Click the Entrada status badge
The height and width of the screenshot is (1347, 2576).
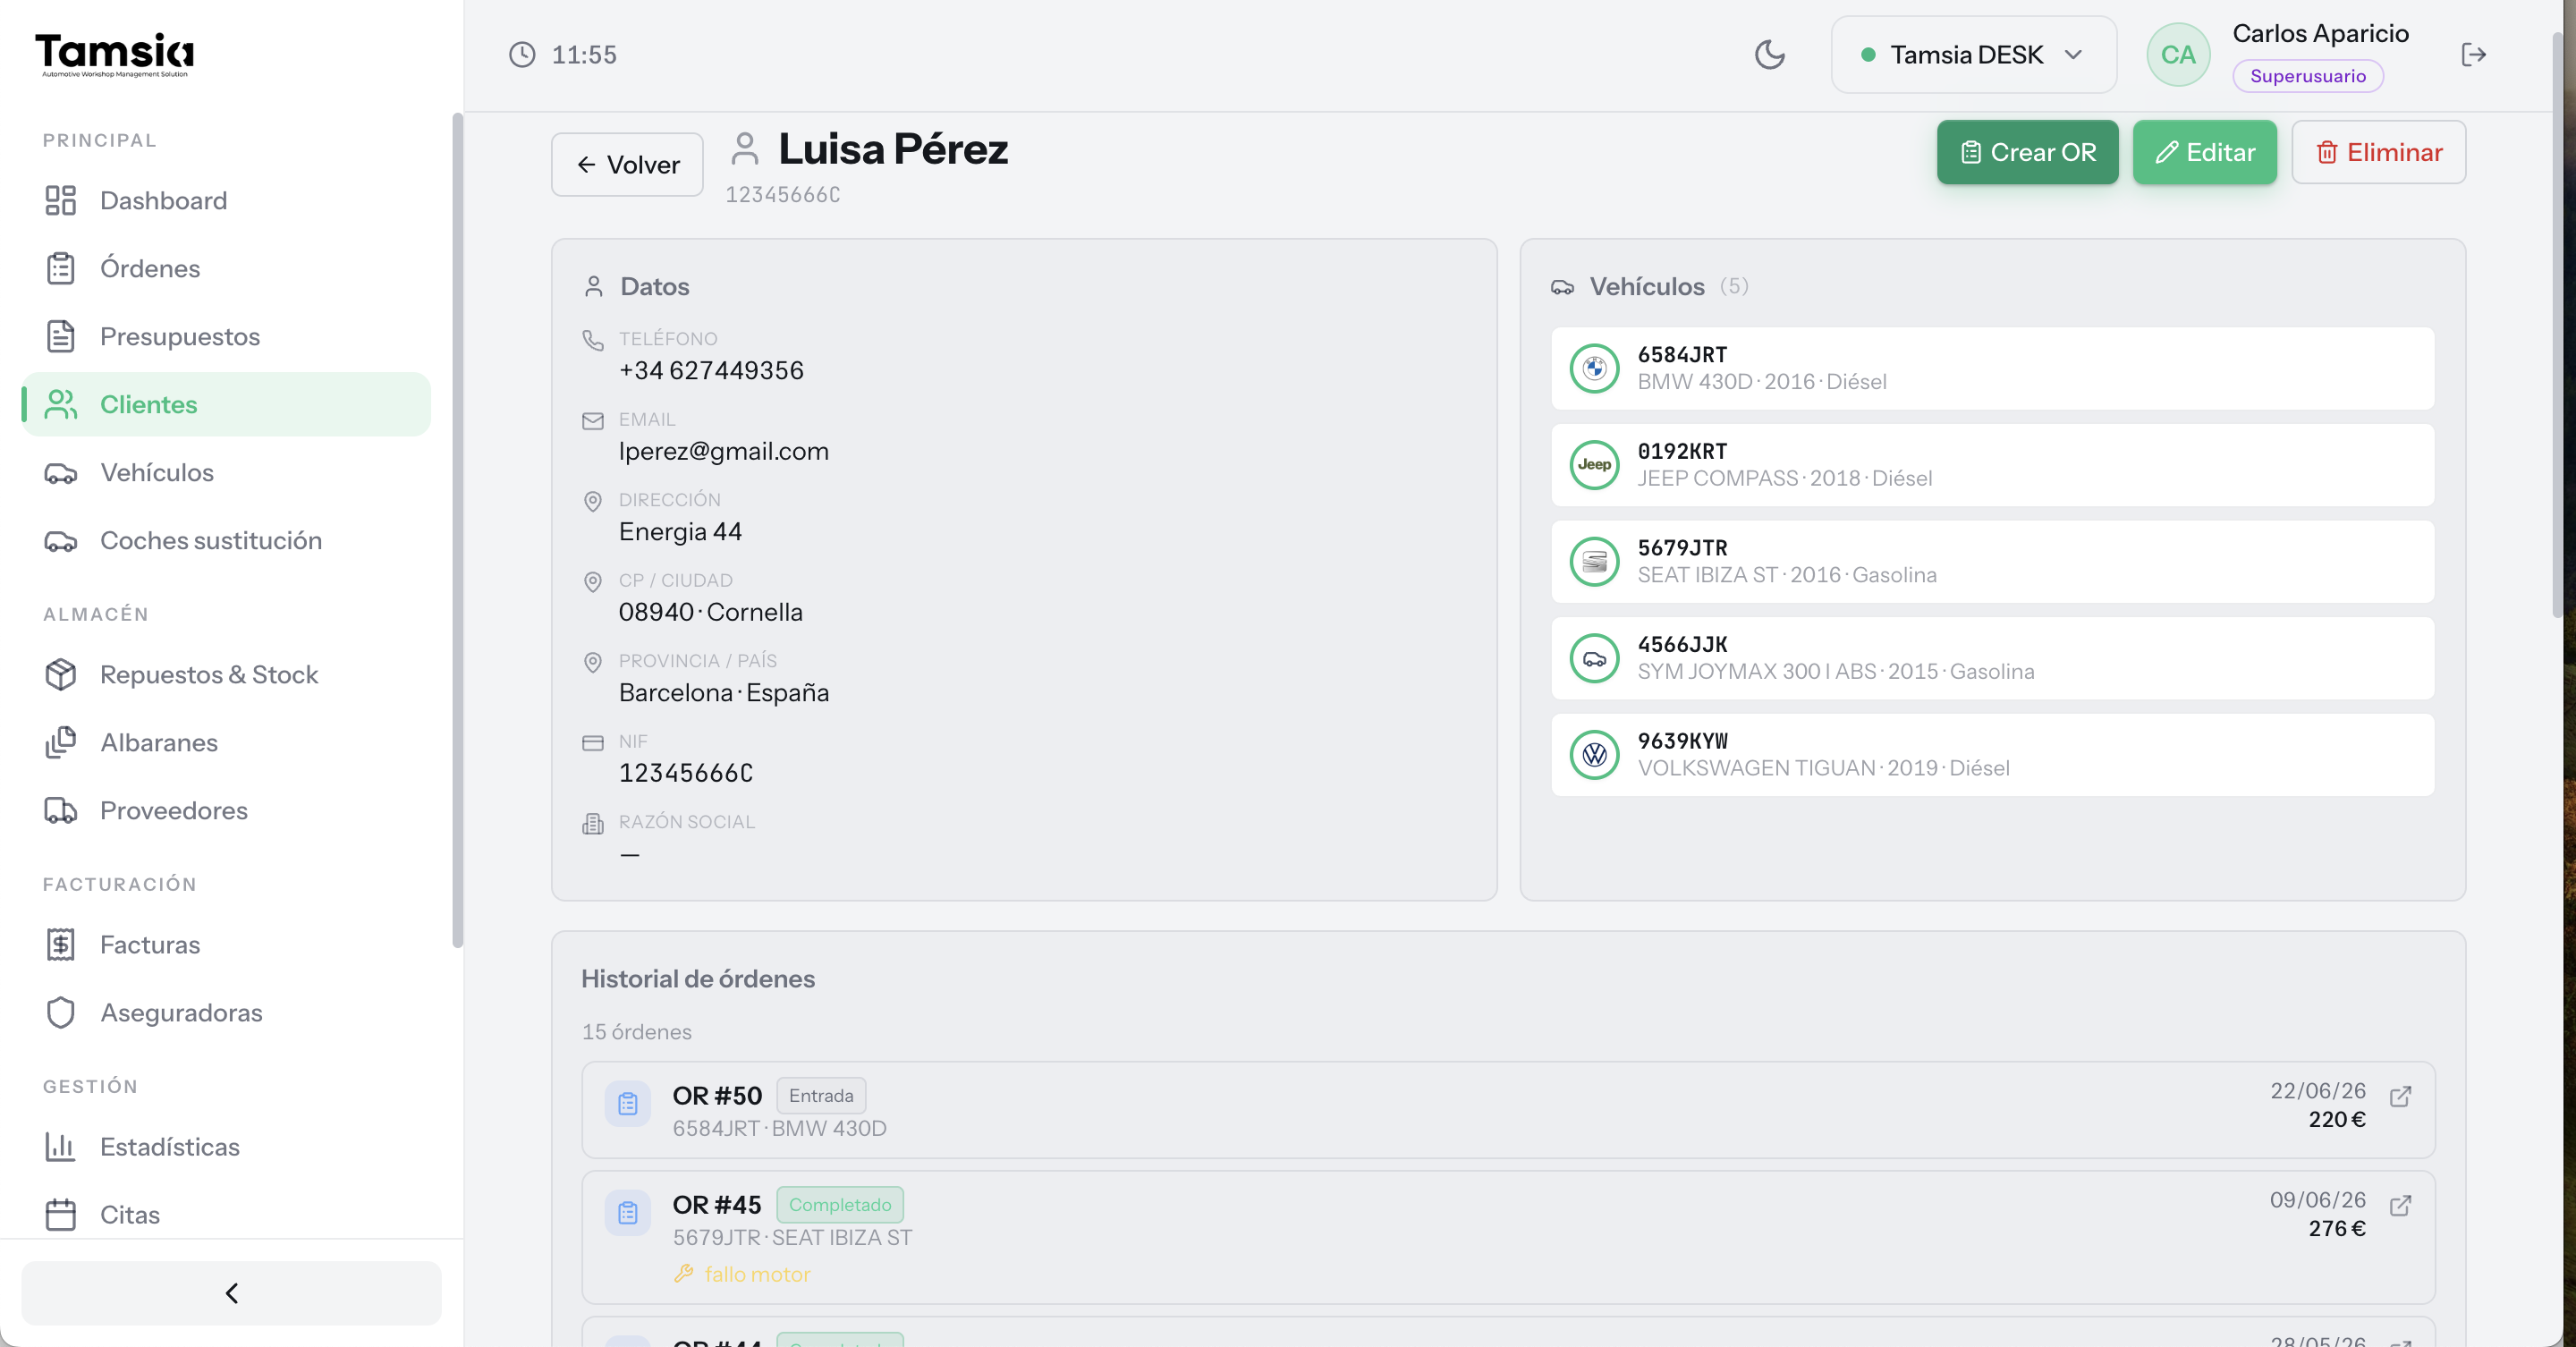click(821, 1096)
